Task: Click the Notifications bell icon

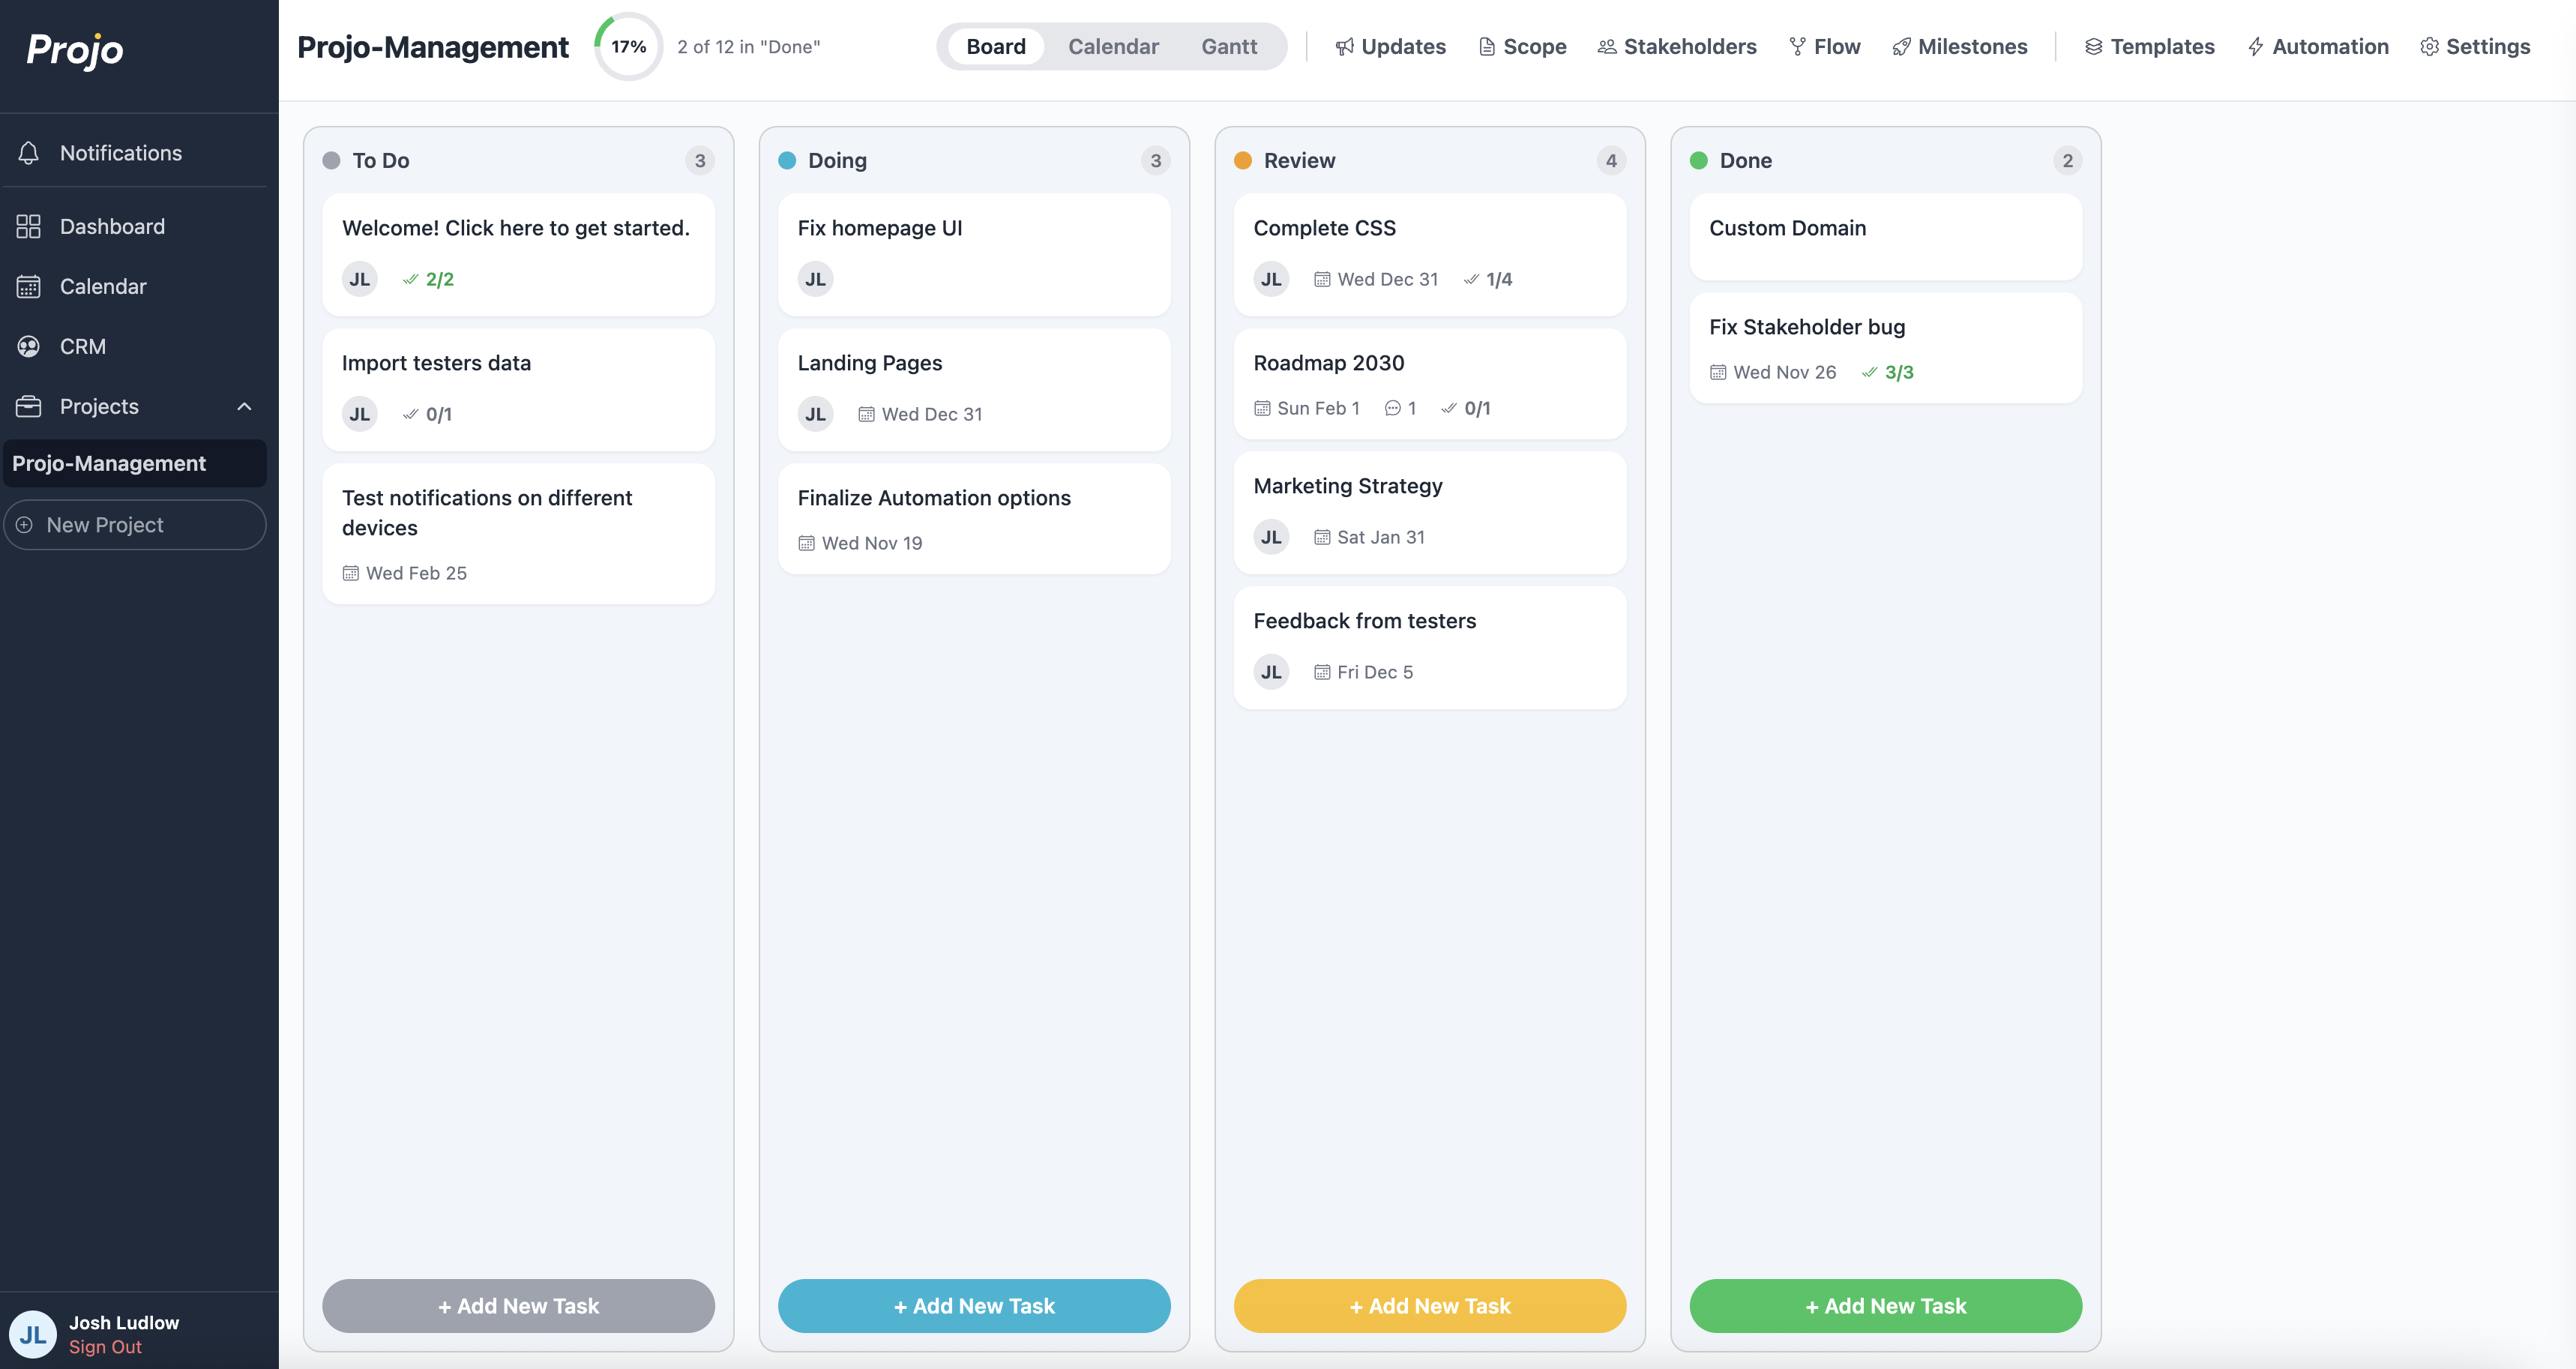Action: (28, 153)
